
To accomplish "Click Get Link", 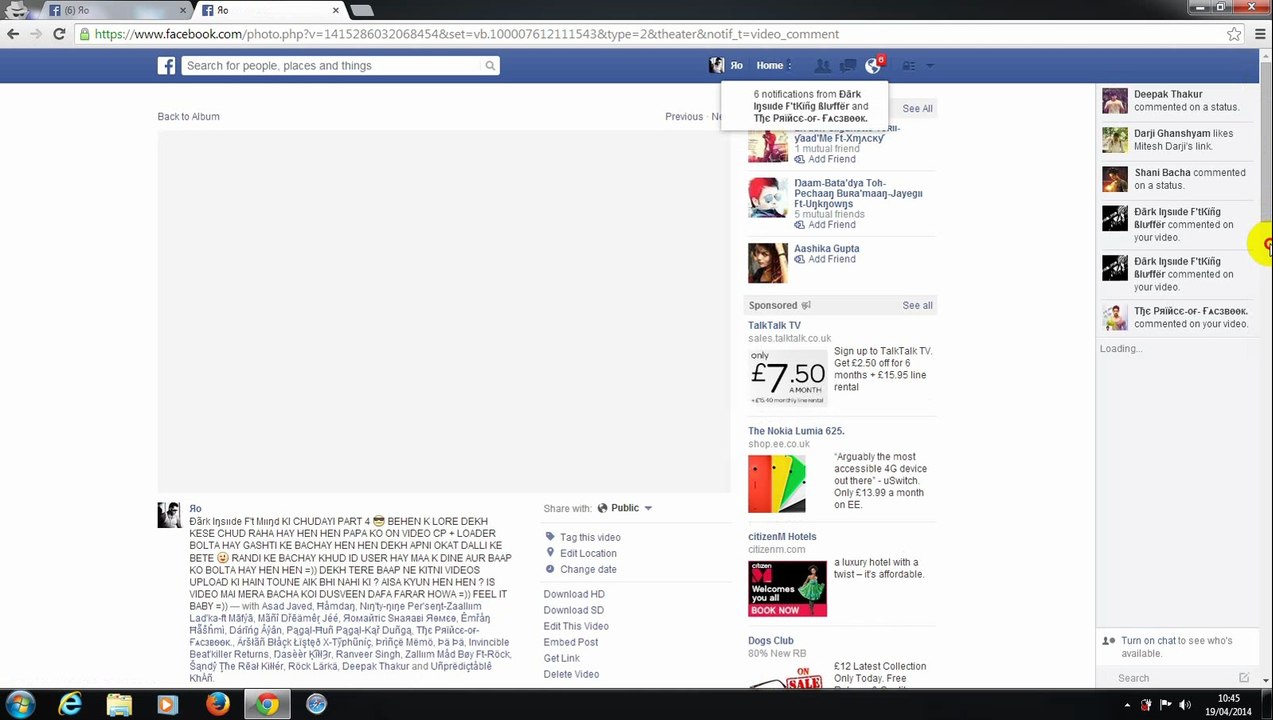I will click(561, 659).
